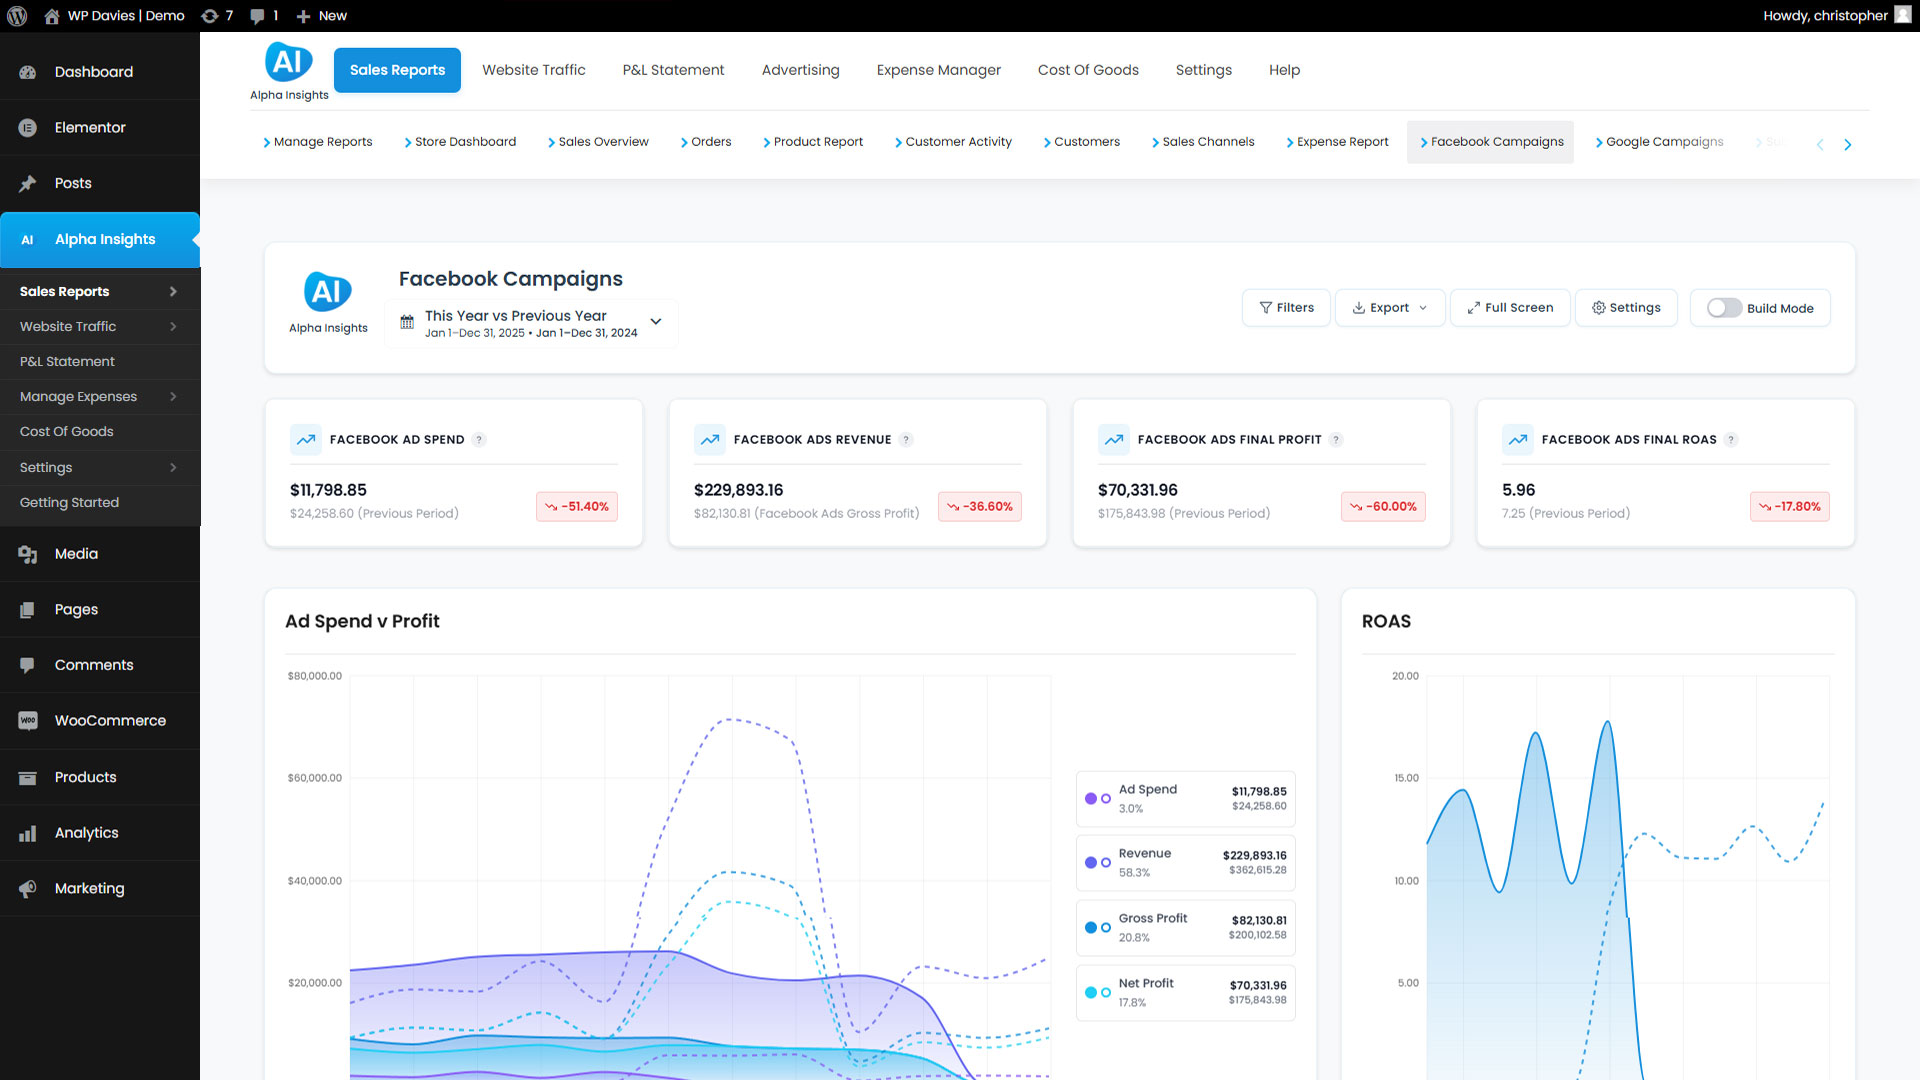This screenshot has width=1920, height=1080.
Task: Click the Filters button
Action: pos(1286,308)
